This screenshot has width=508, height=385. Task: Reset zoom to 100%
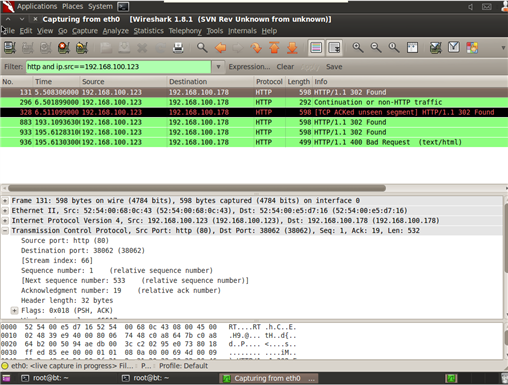coord(394,48)
